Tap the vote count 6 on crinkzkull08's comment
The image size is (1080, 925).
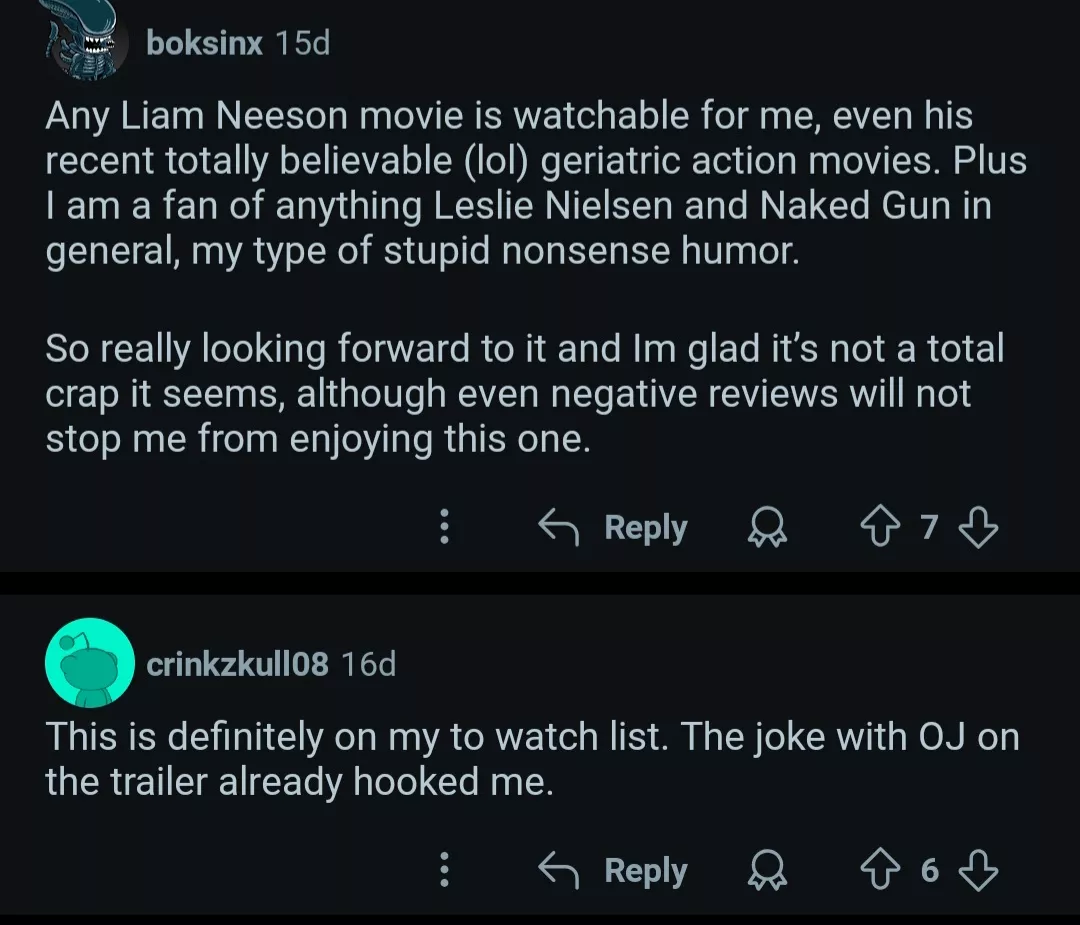[930, 871]
